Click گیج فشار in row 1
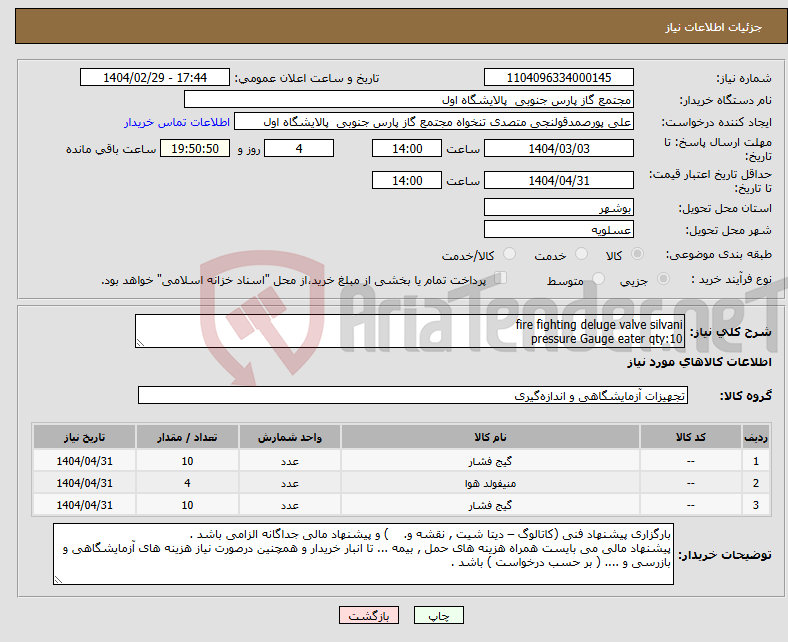Screen dimensions: 788x642 tap(490, 461)
